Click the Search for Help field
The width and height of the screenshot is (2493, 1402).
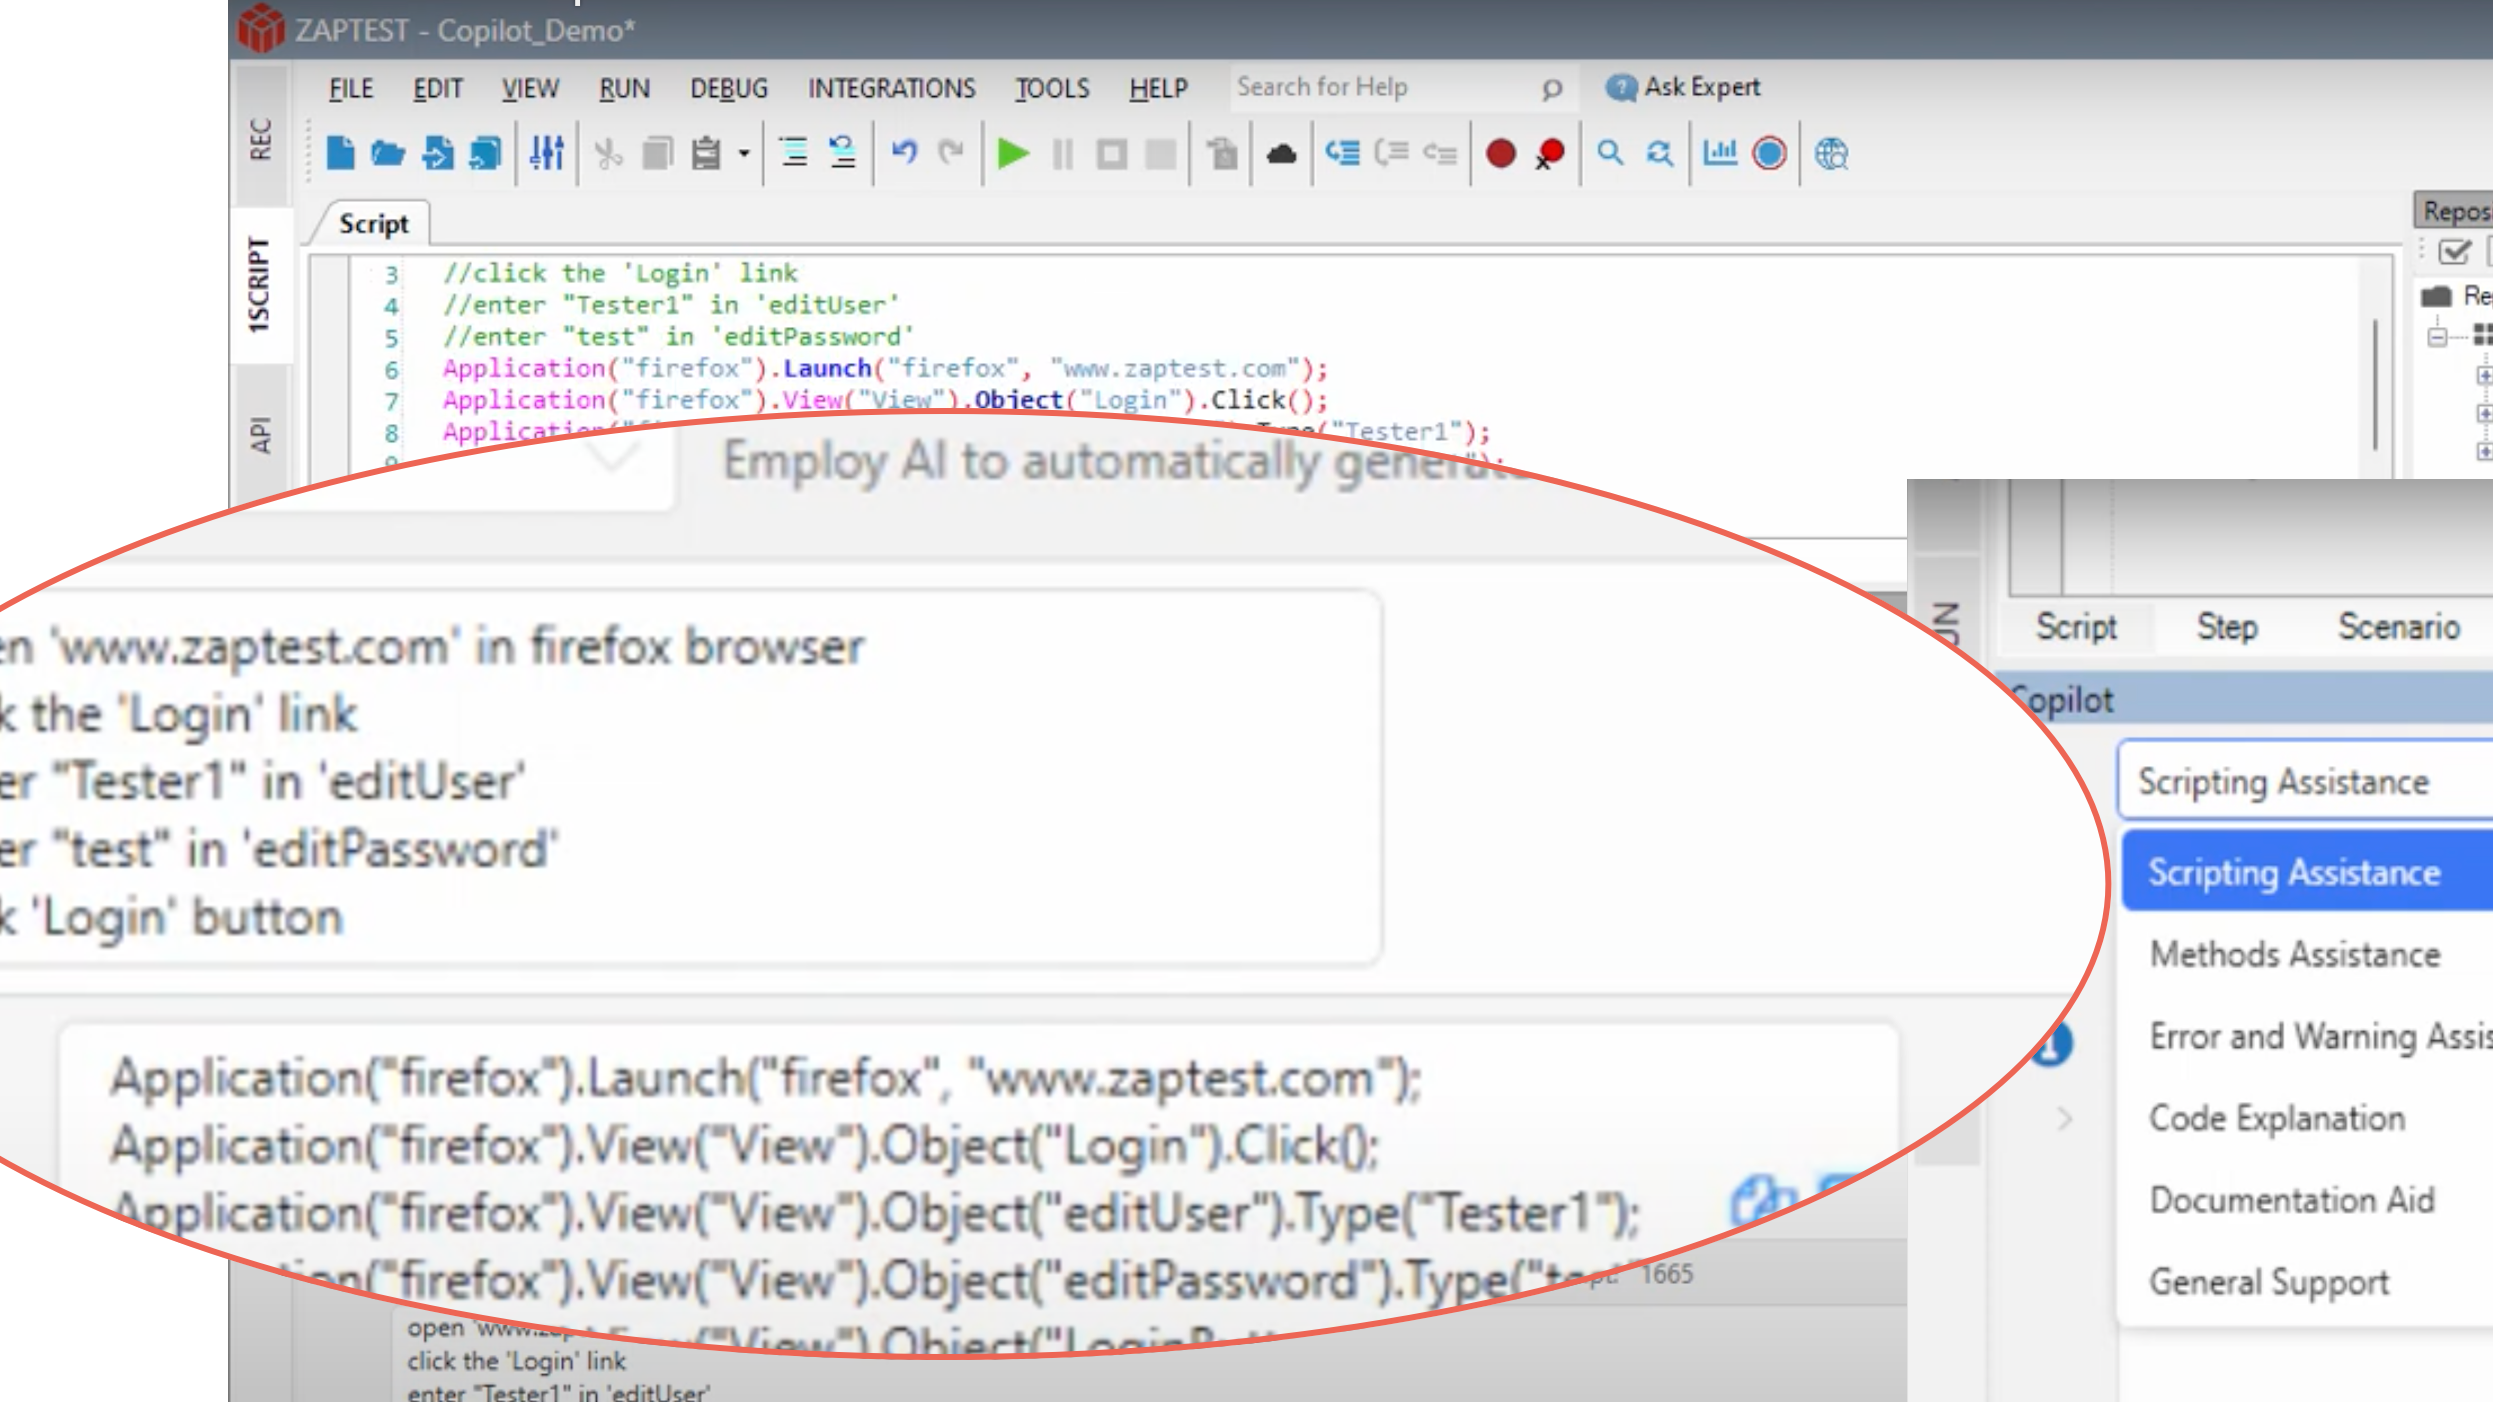(1380, 88)
